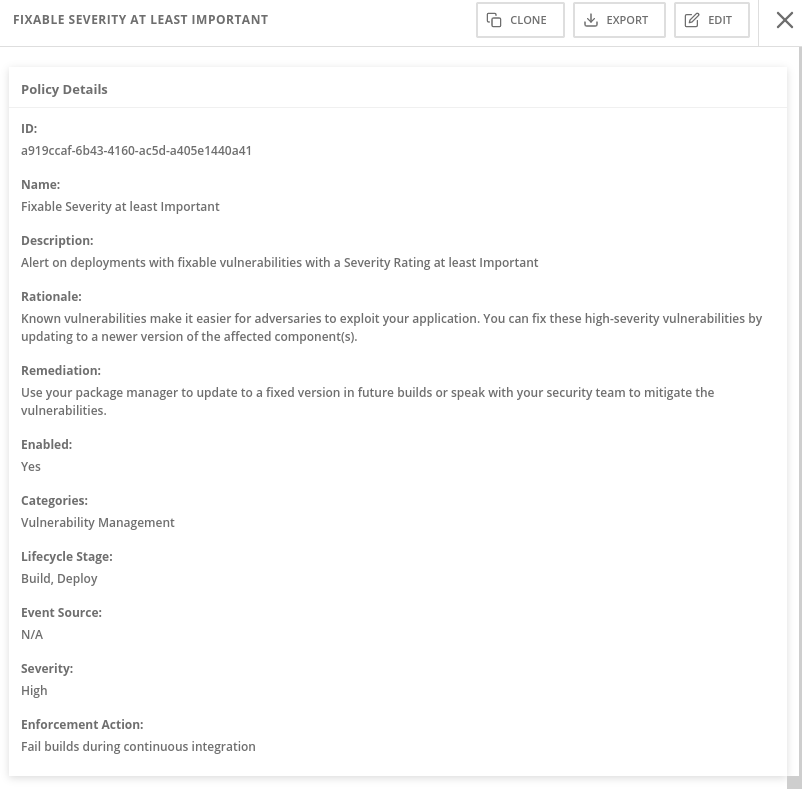Click the 'Build, Deploy' lifecycle stage value
The height and width of the screenshot is (789, 802).
[59, 578]
